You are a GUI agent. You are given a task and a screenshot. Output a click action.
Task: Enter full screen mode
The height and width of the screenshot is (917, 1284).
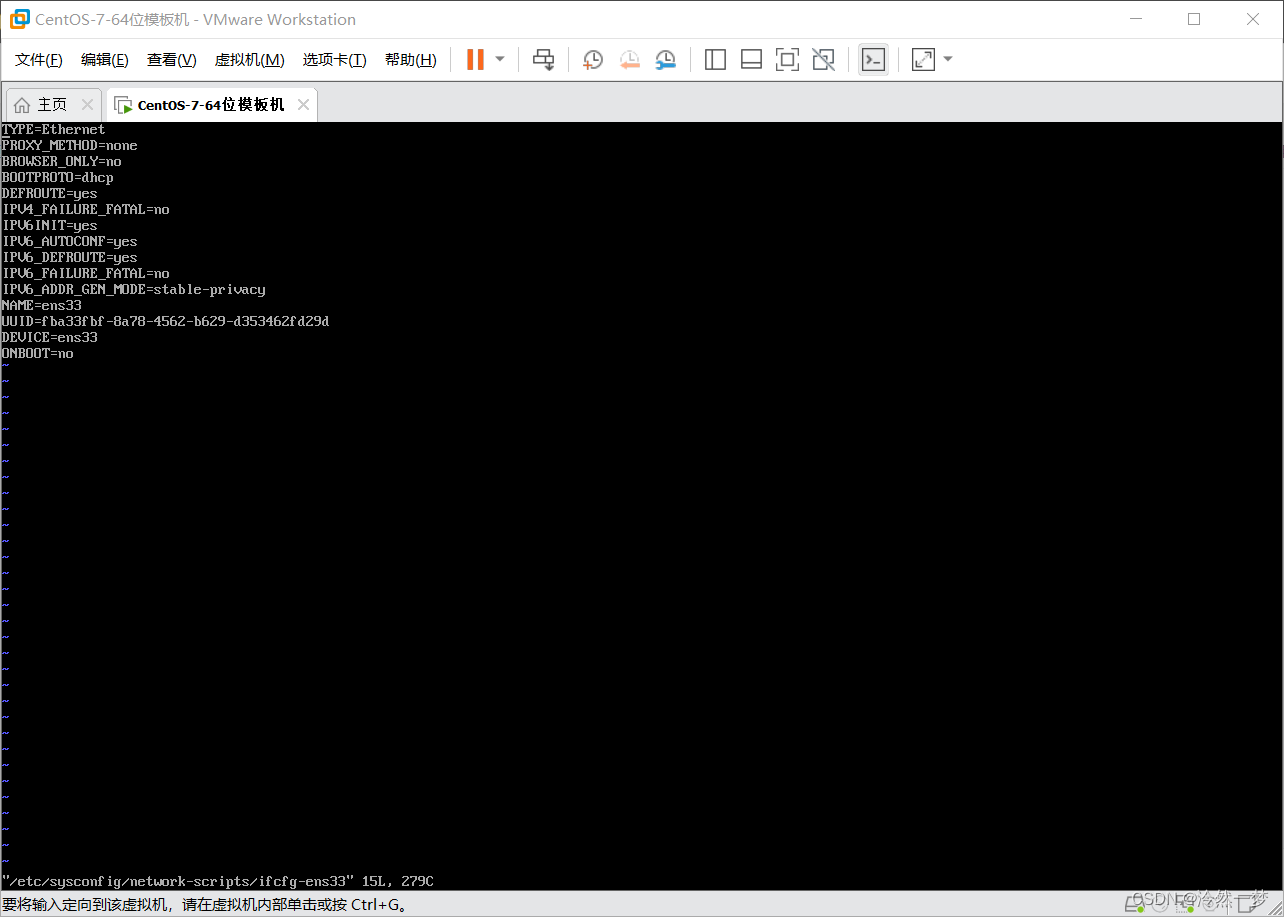[787, 60]
